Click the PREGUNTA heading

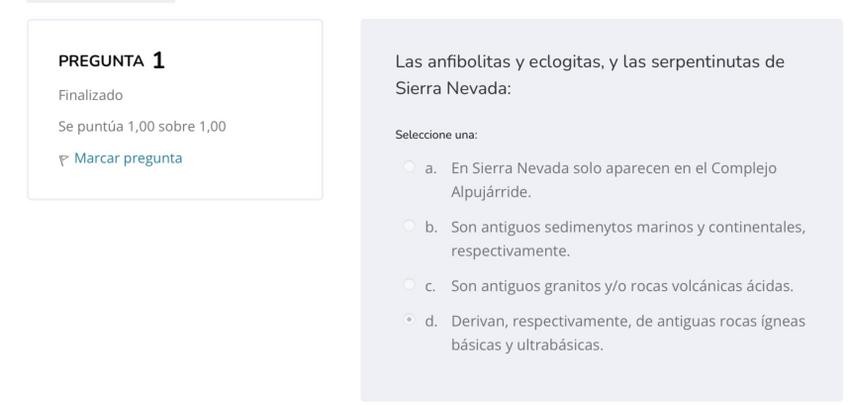point(101,61)
